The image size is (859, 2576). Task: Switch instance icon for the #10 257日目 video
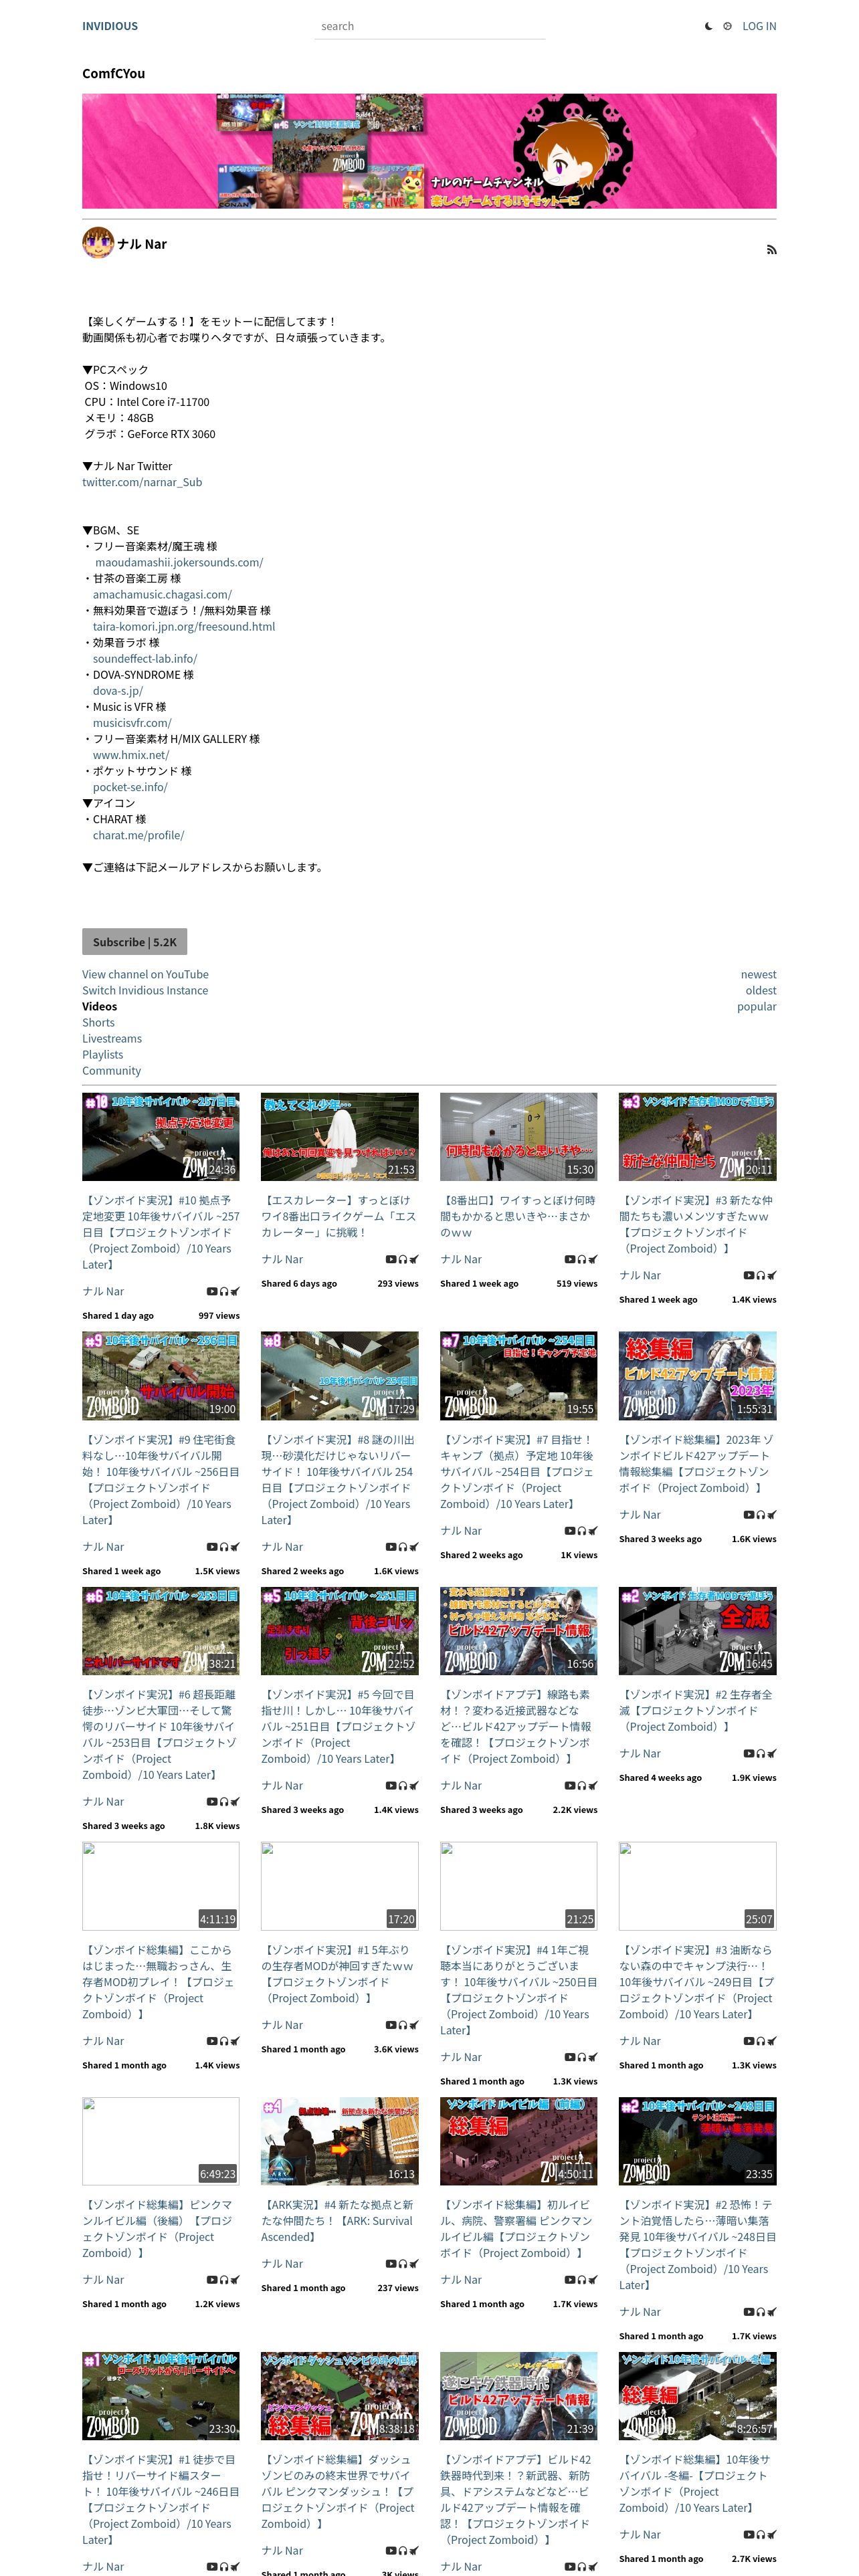[x=235, y=1291]
